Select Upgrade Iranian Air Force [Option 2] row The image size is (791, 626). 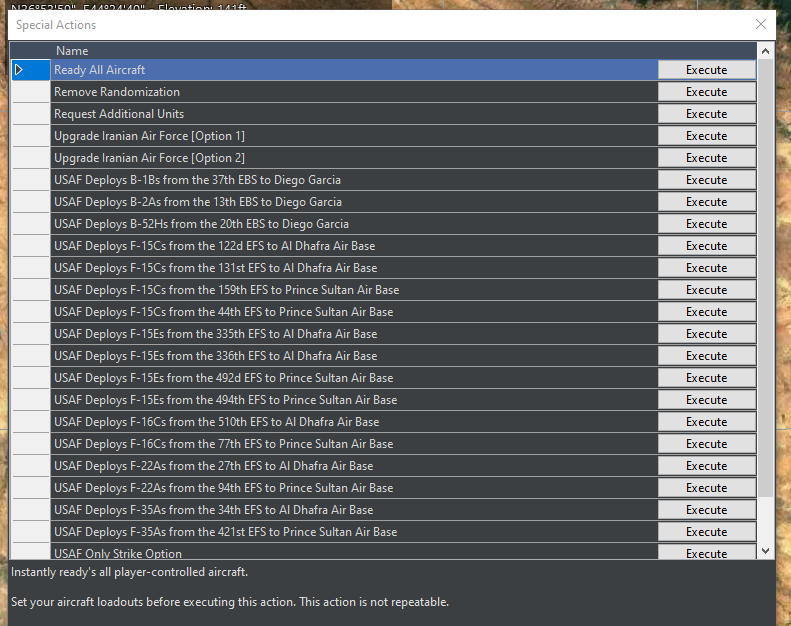coord(354,158)
